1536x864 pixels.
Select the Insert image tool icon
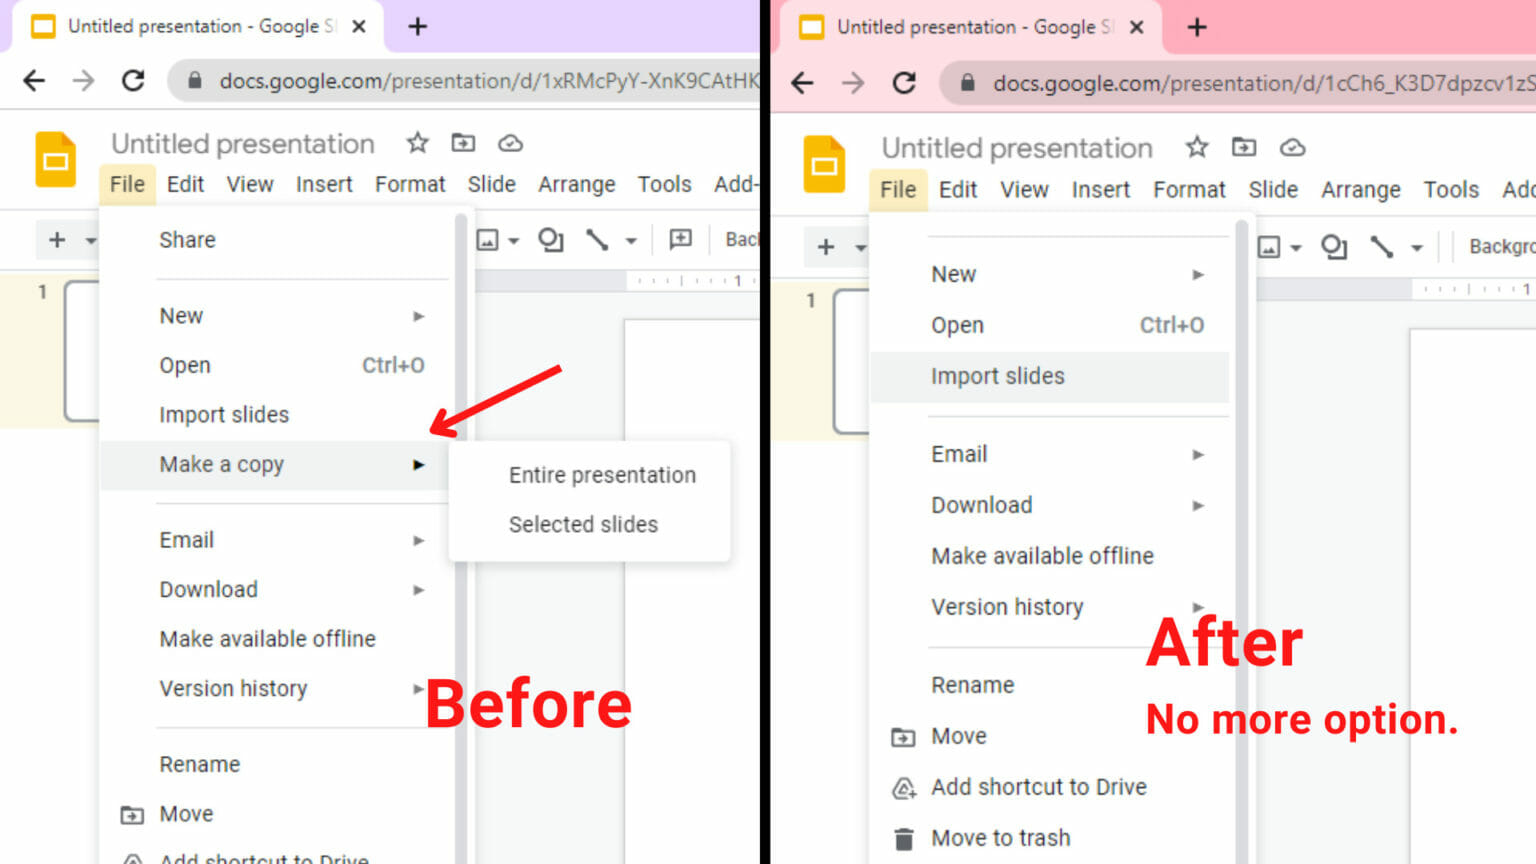pos(489,240)
